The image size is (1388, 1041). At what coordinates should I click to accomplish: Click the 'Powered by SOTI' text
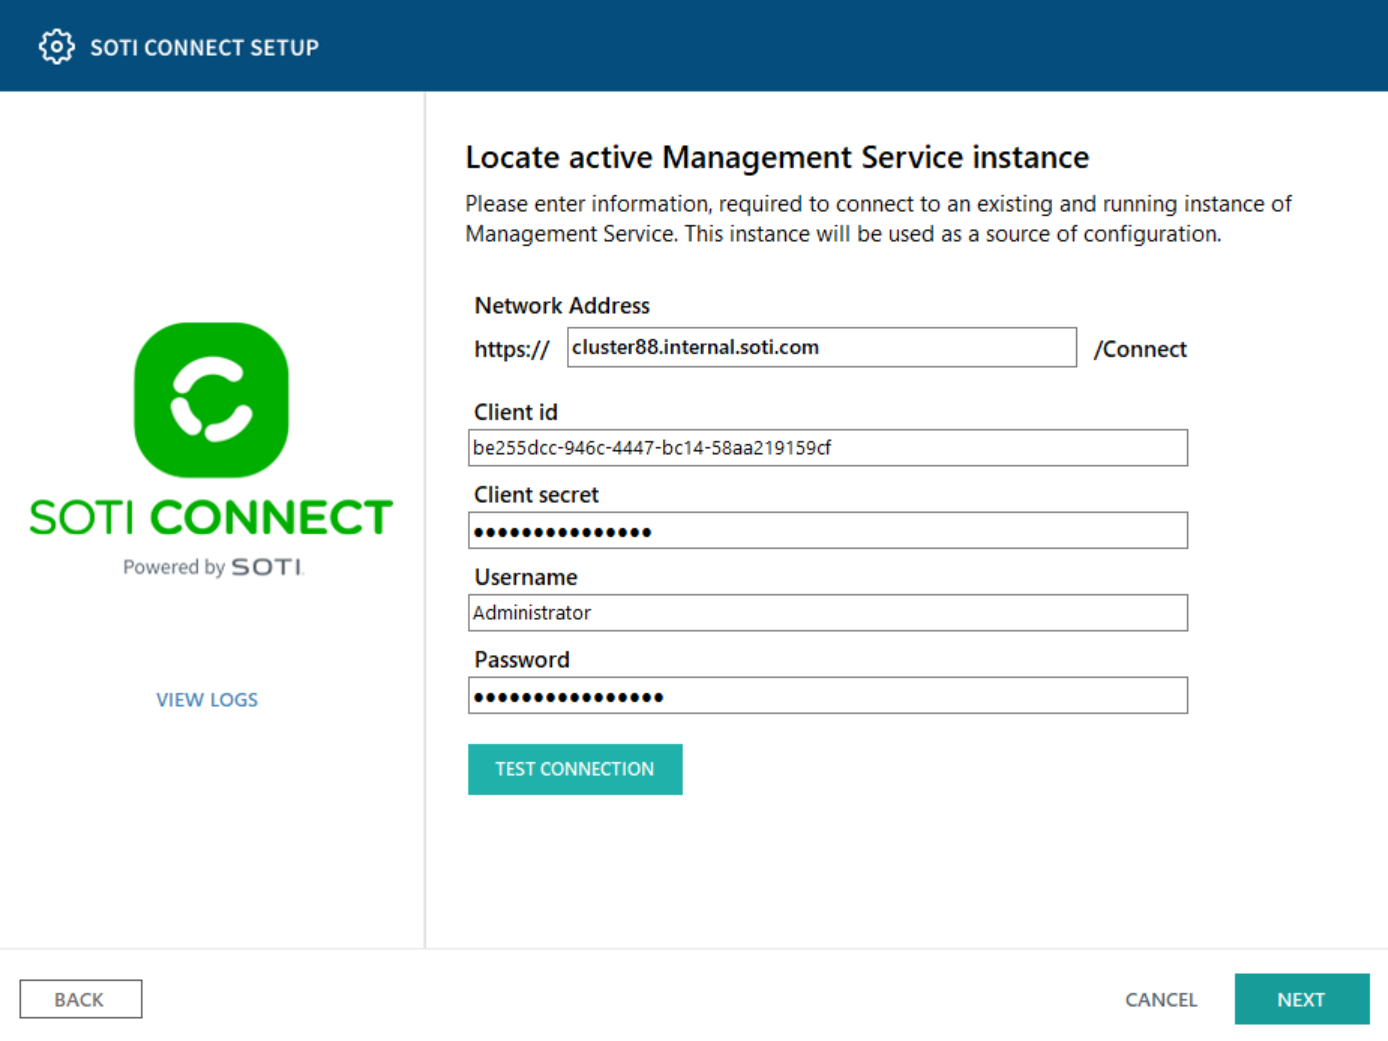click(x=213, y=567)
